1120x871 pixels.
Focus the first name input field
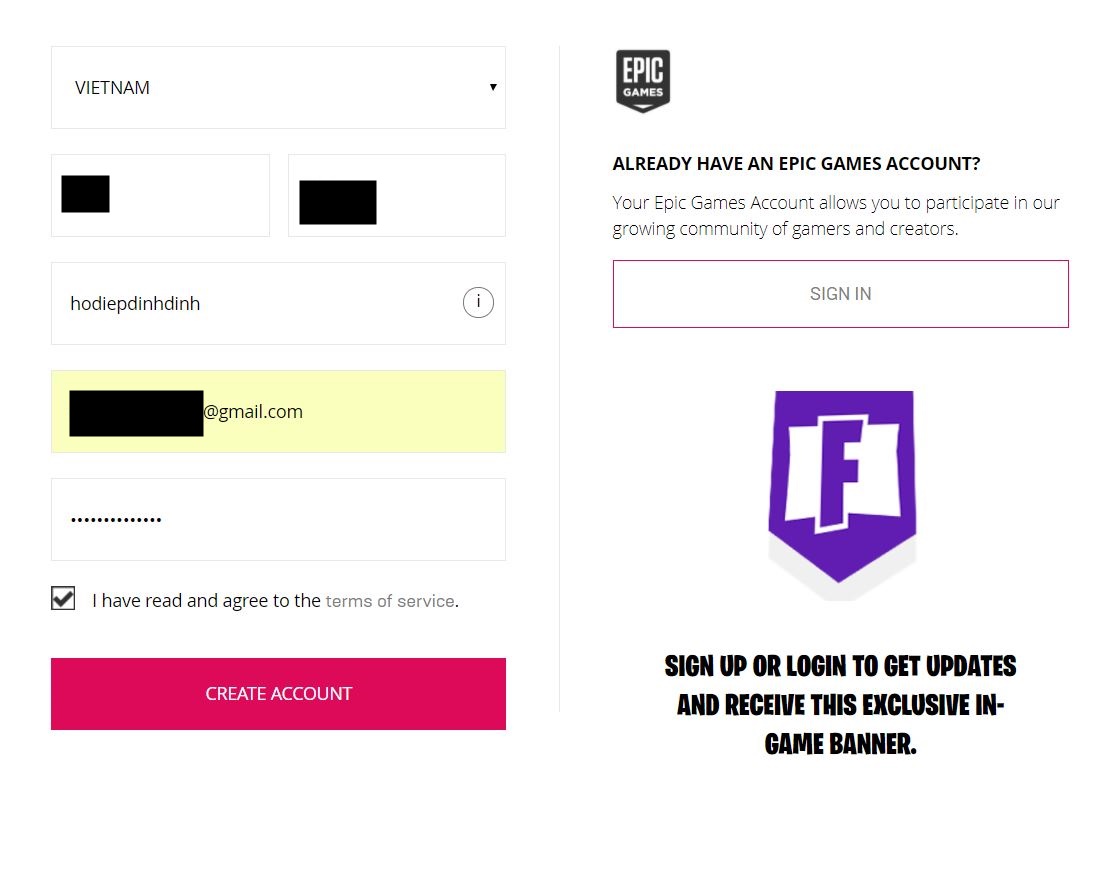(161, 195)
